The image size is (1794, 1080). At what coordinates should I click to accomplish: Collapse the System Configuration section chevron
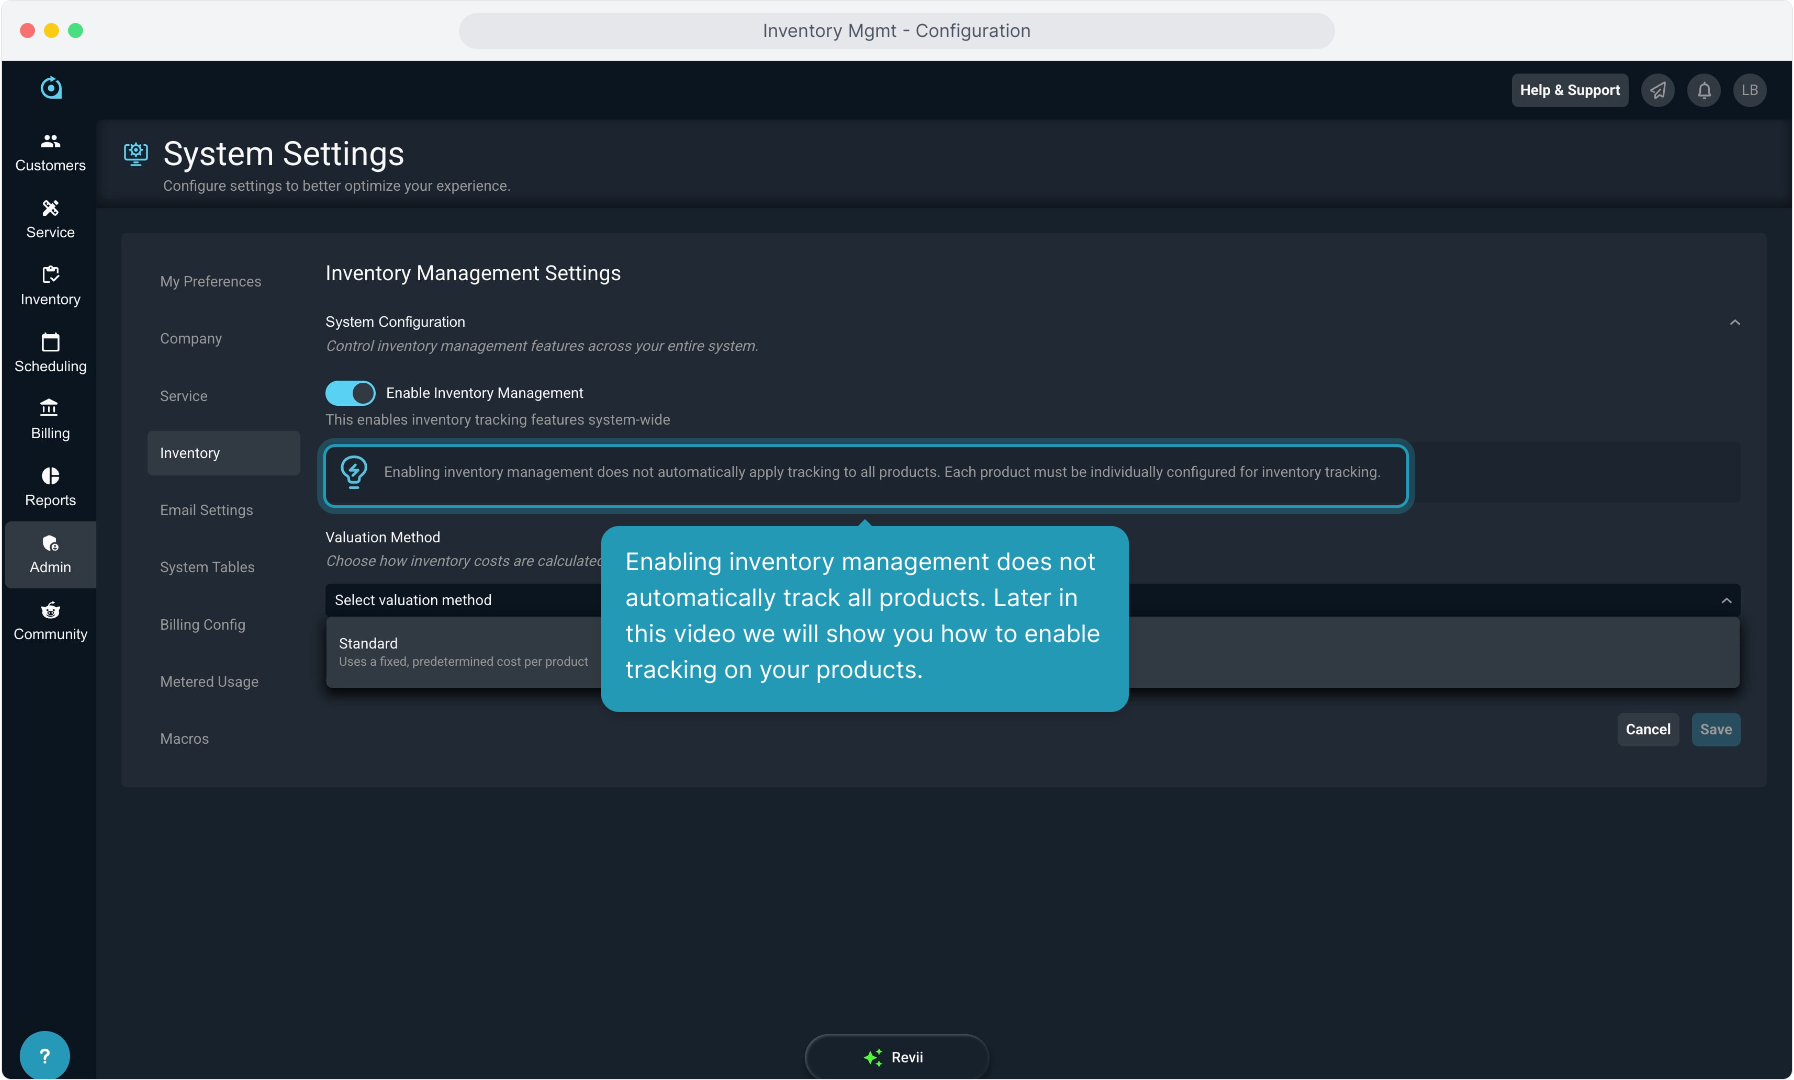[x=1735, y=323]
